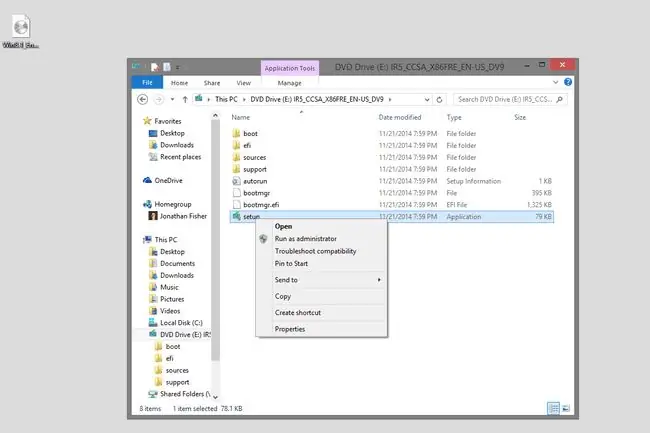Open the Manage ribbon tab

click(x=289, y=83)
